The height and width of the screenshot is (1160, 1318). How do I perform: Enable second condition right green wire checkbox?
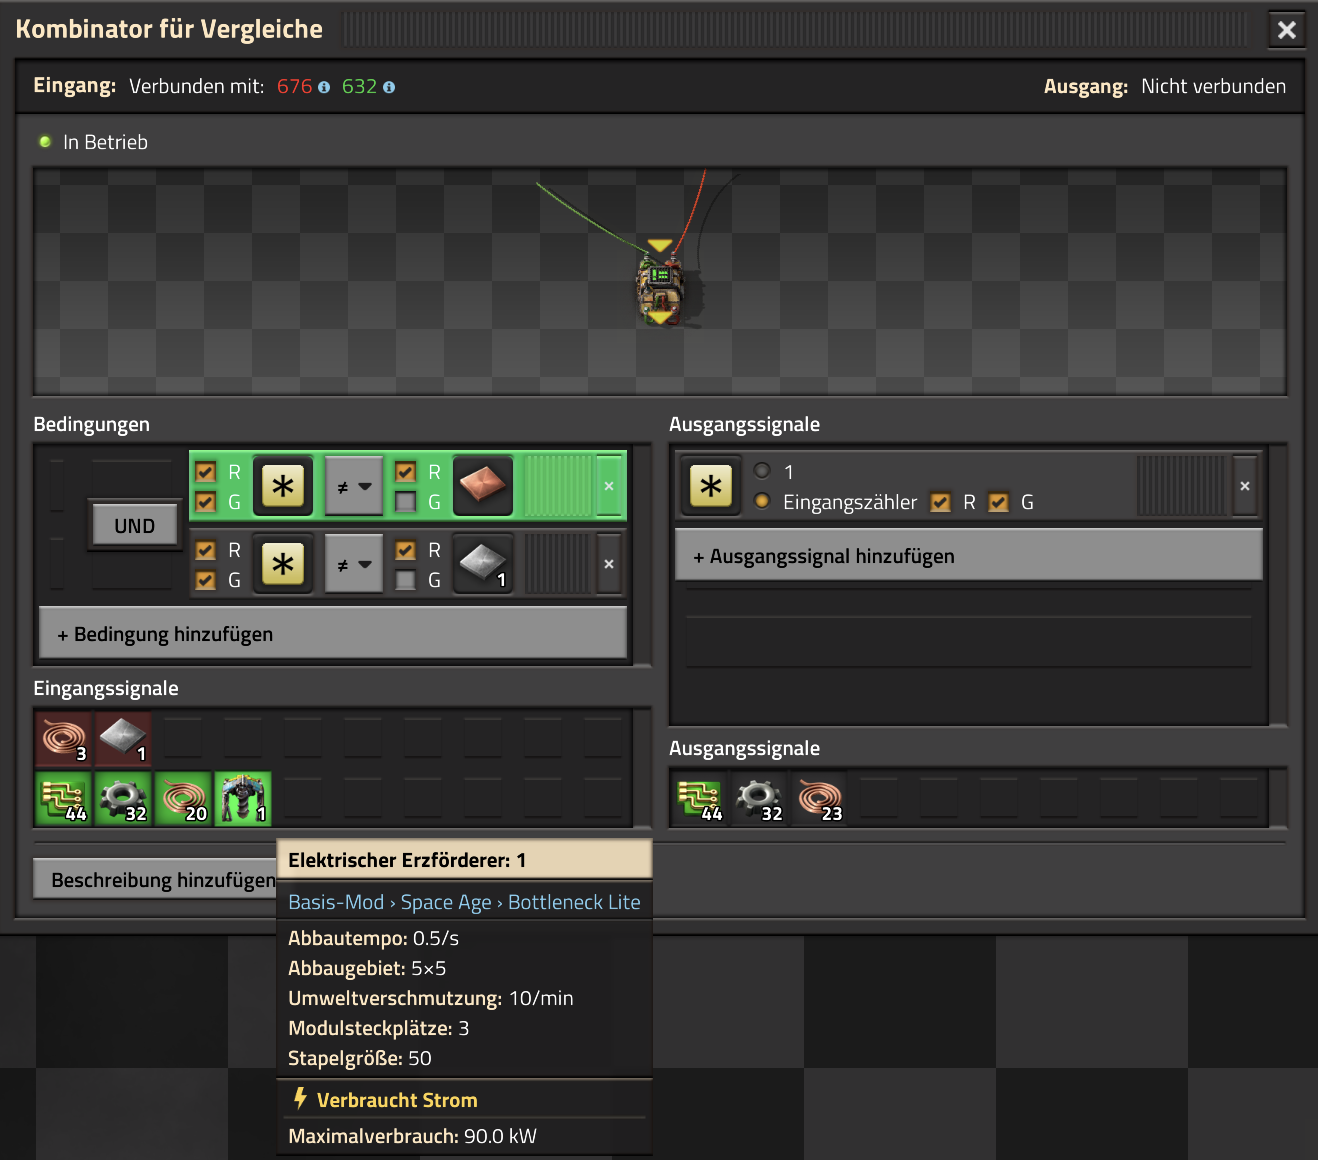coord(405,580)
